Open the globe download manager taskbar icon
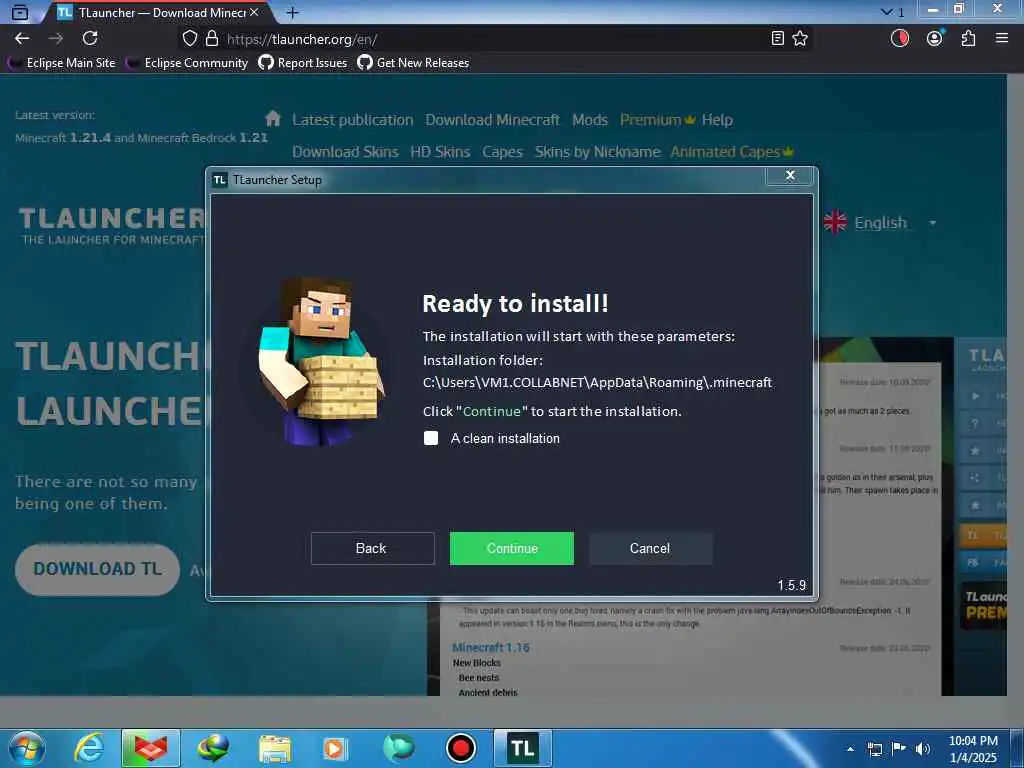Viewport: 1024px width, 768px height. click(213, 748)
